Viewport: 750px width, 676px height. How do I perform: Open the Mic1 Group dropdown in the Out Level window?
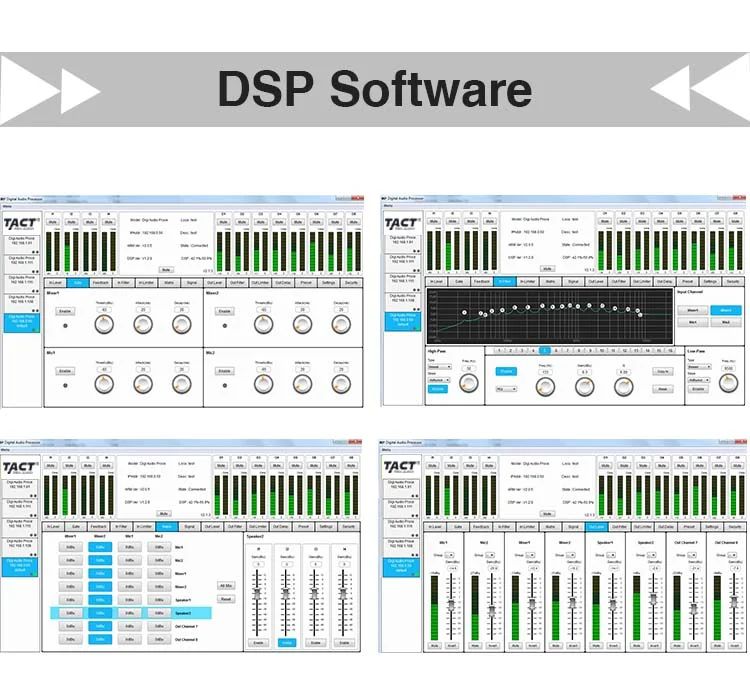447,554
